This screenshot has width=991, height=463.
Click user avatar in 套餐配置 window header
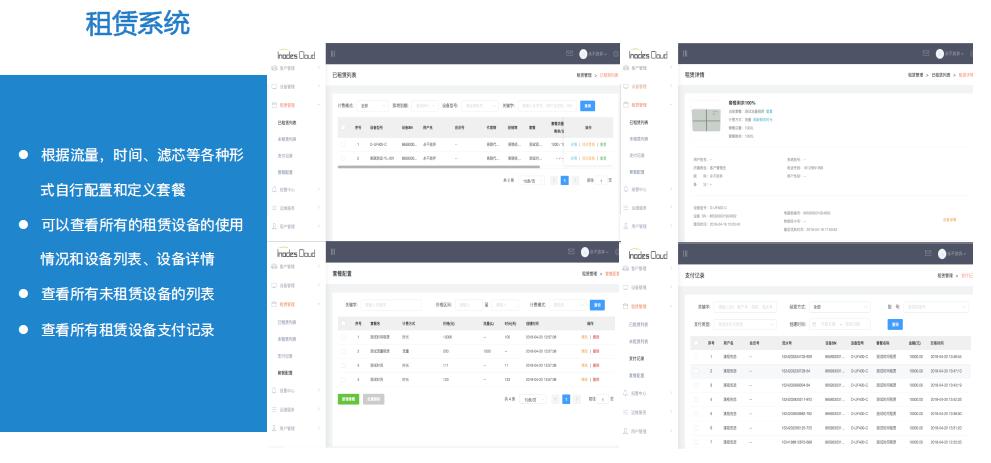(585, 252)
